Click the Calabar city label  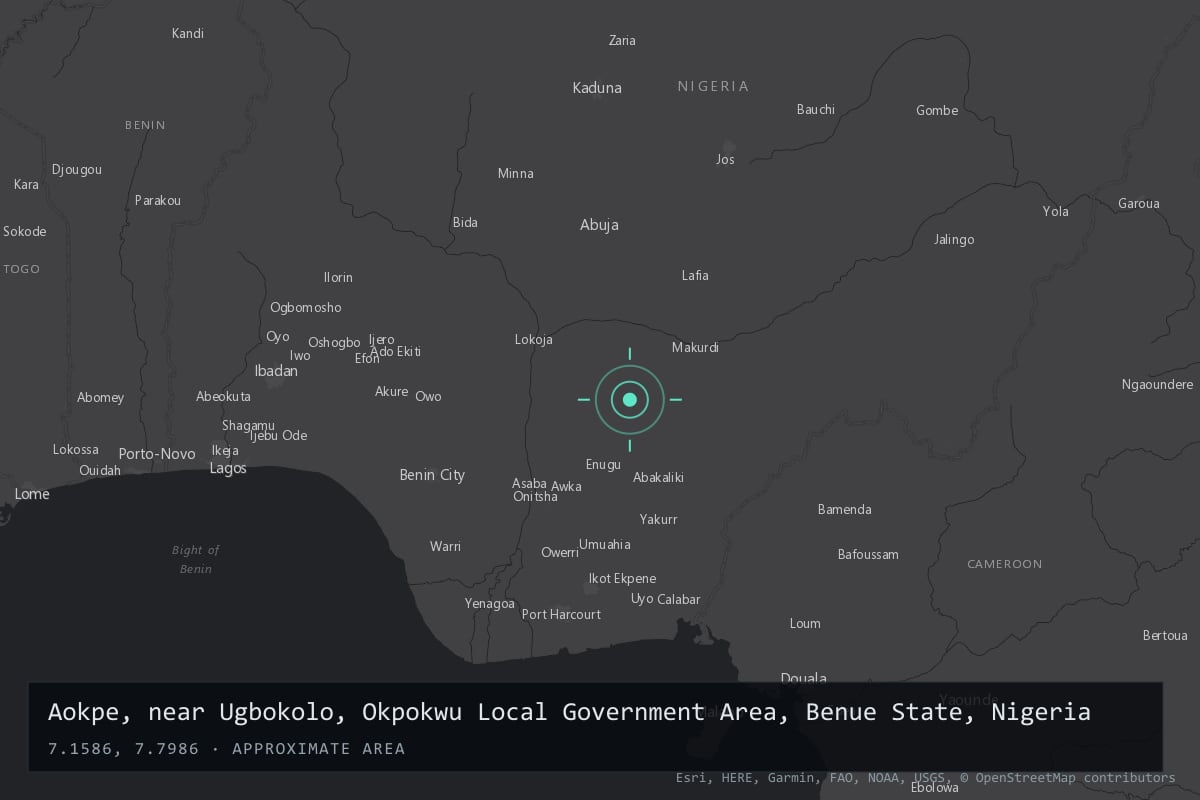coord(679,600)
